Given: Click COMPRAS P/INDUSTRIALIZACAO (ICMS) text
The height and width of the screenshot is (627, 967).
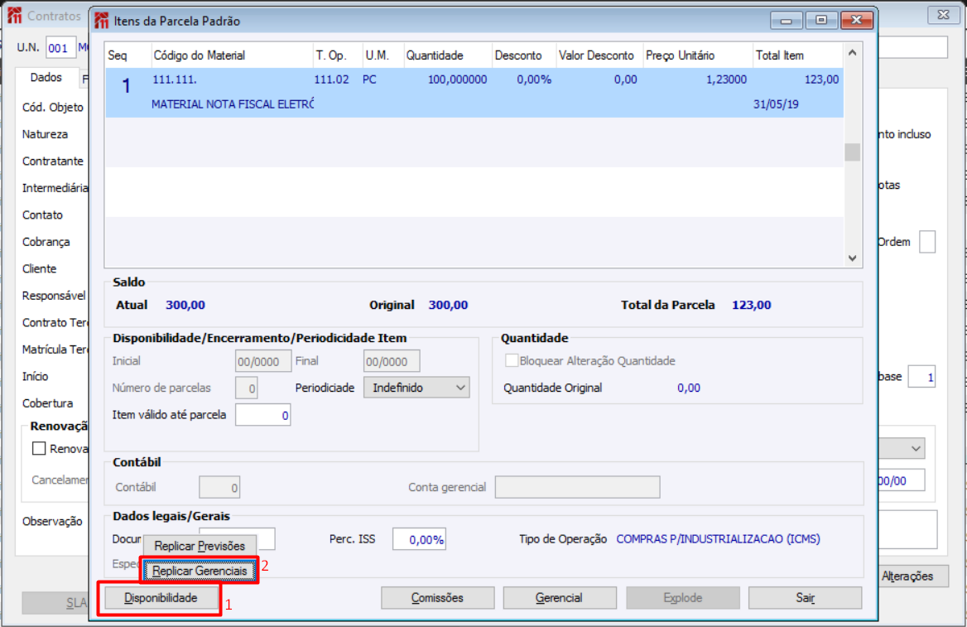Looking at the screenshot, I should pyautogui.click(x=718, y=539).
